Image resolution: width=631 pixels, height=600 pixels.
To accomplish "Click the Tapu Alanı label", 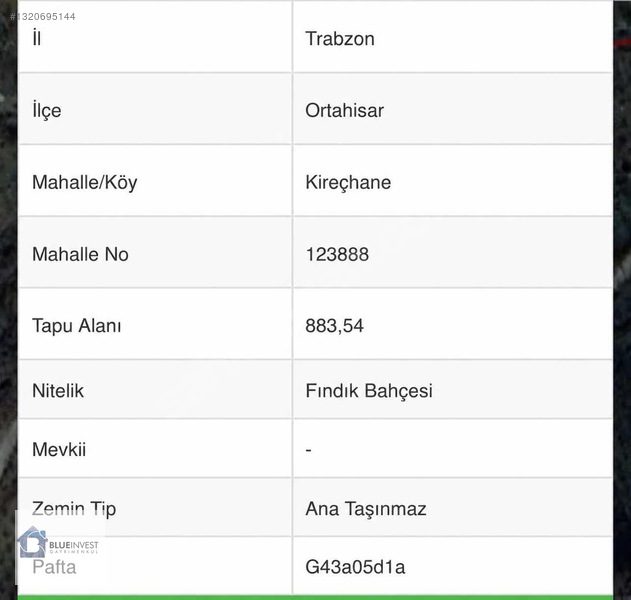I will pyautogui.click(x=76, y=326).
